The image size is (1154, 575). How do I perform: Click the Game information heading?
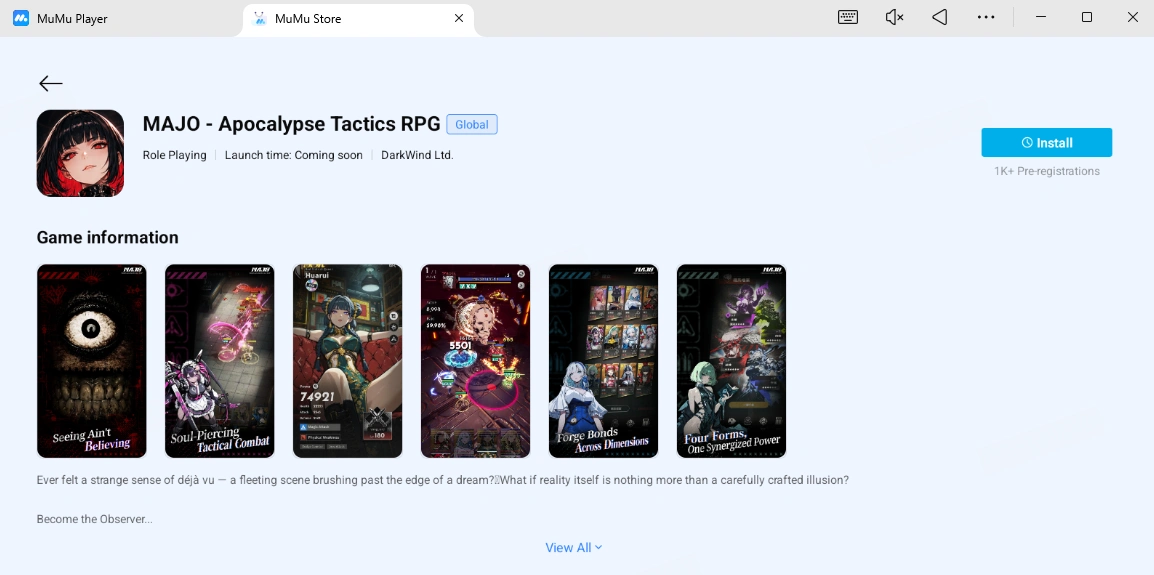click(x=107, y=237)
